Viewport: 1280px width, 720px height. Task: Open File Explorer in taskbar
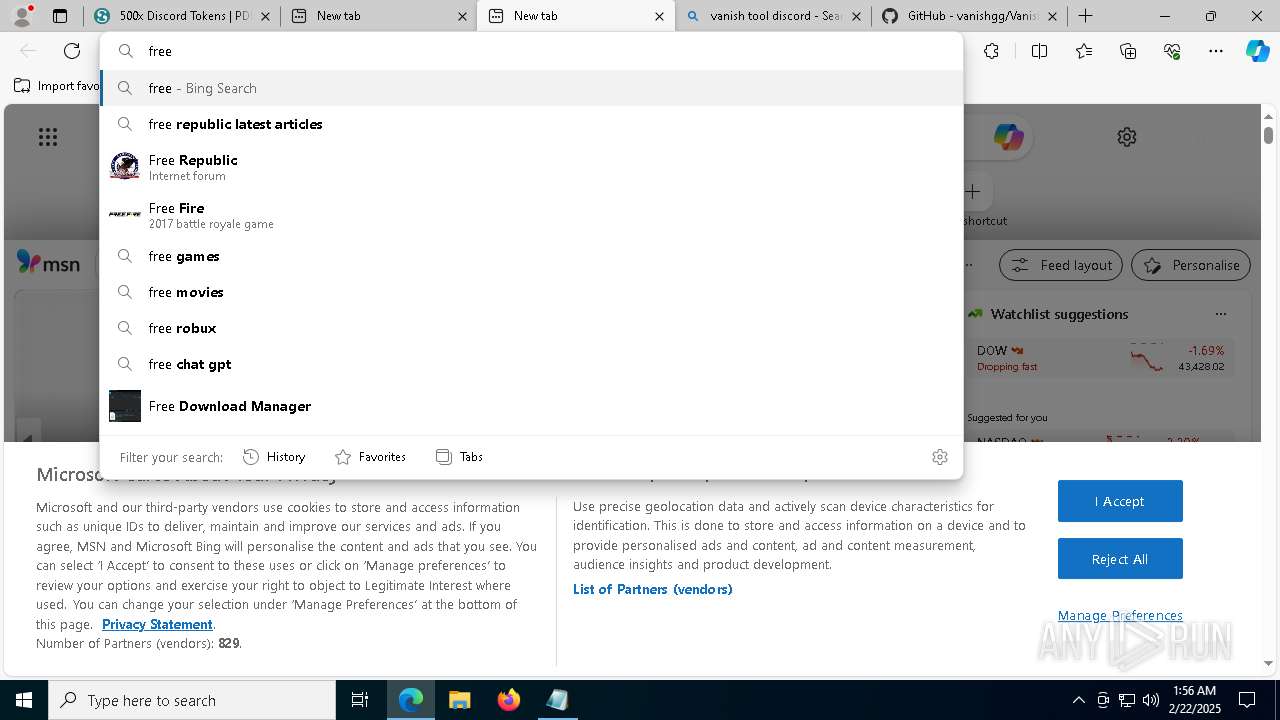click(x=459, y=700)
